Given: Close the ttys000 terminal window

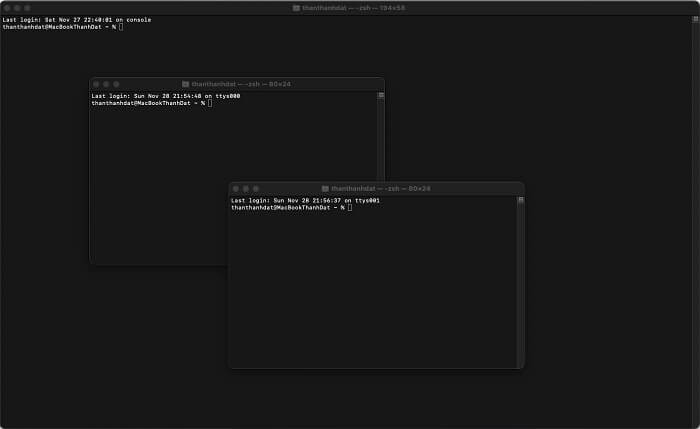Looking at the screenshot, I should coord(96,84).
